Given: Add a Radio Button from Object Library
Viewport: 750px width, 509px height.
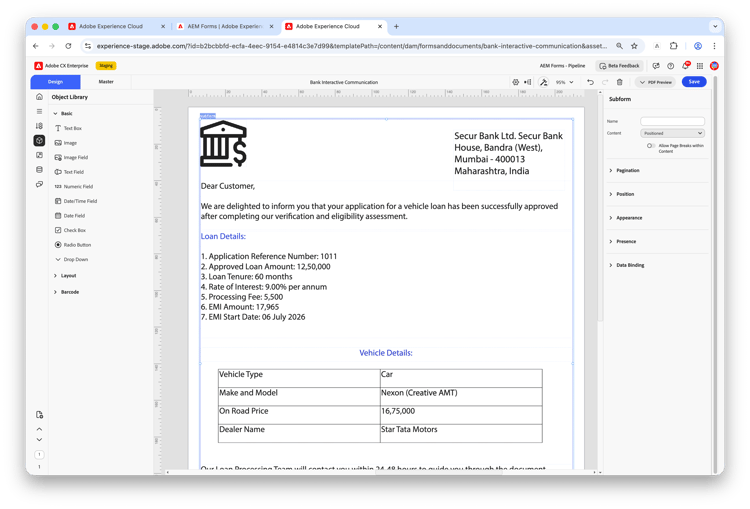Looking at the screenshot, I should tap(73, 245).
